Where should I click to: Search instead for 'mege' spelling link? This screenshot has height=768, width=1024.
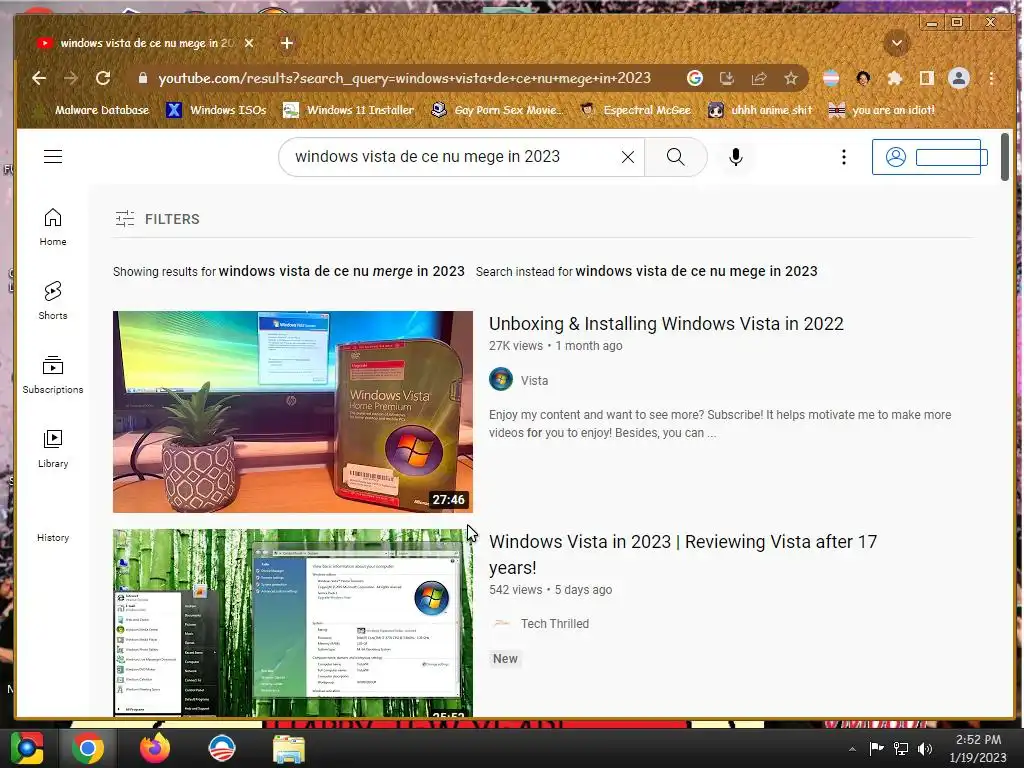[696, 271]
